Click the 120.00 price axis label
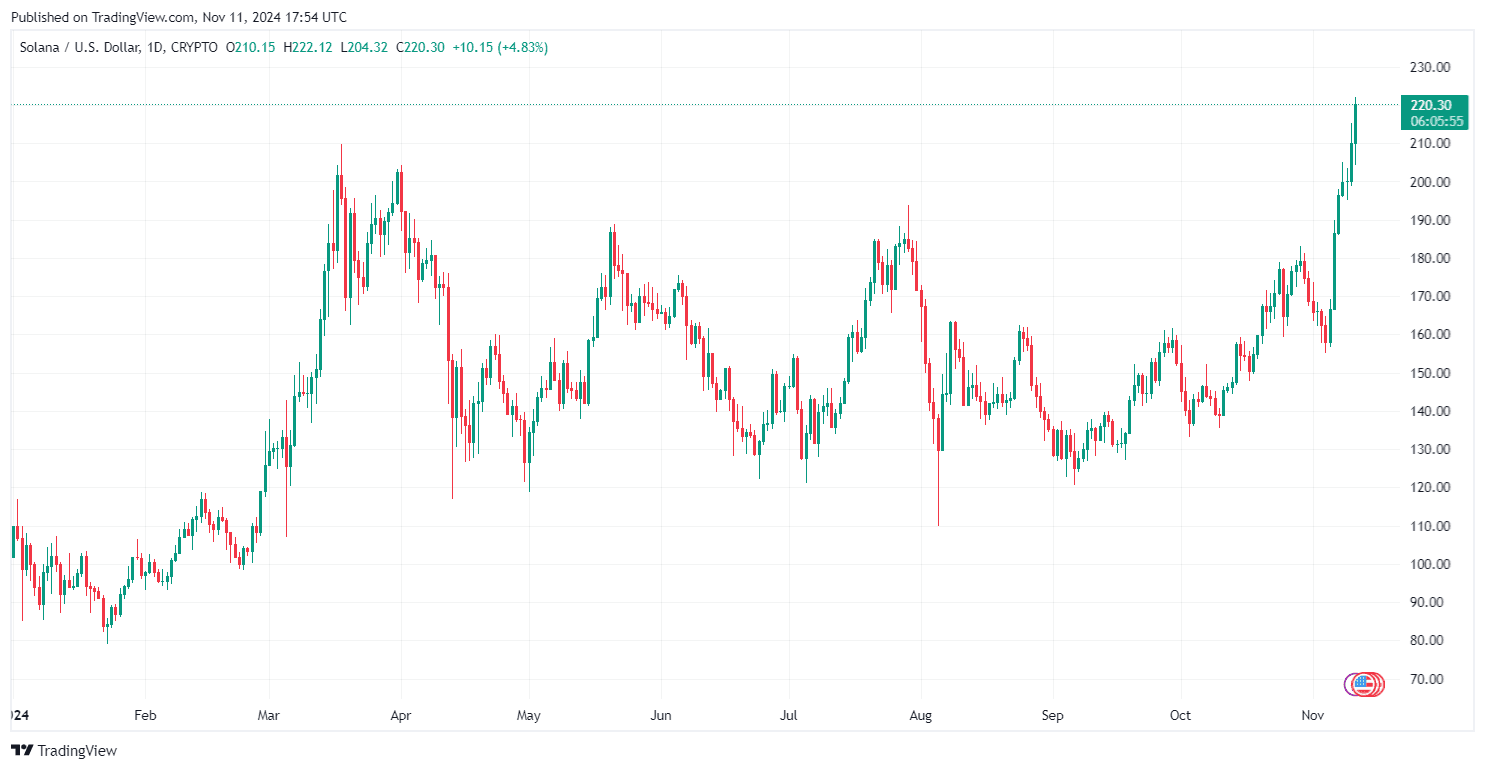Image resolution: width=1485 pixels, height=770 pixels. 1430,487
